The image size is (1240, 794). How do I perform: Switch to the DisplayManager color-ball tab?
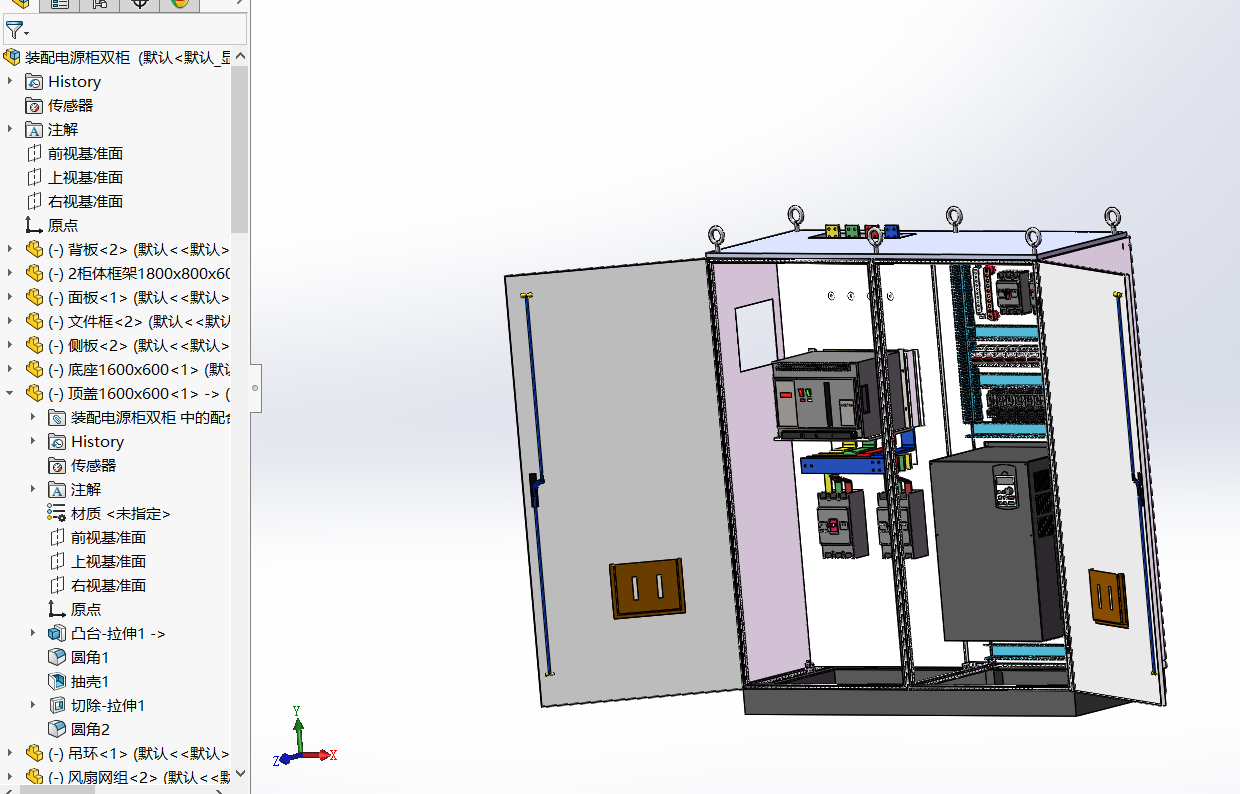coord(179,4)
